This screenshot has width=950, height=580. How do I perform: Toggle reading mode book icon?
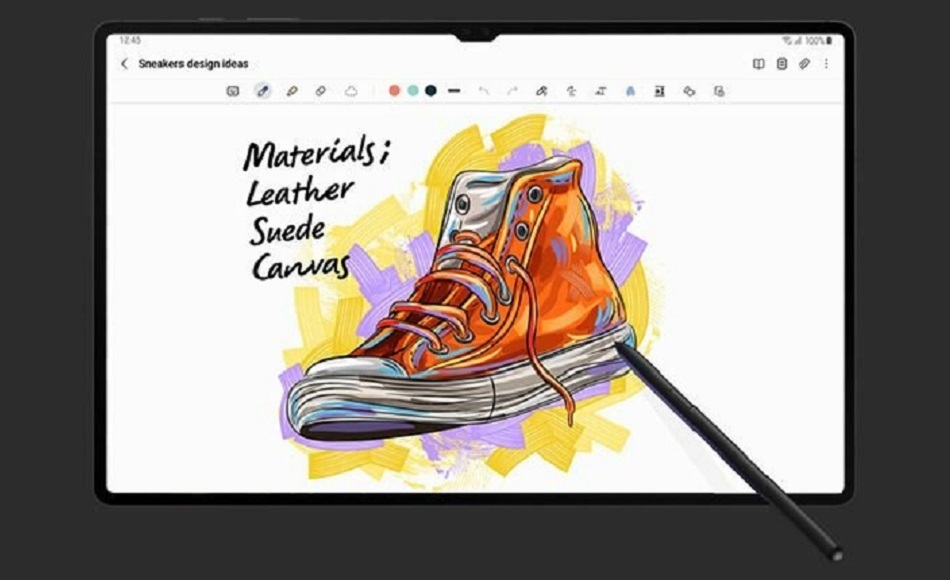(x=758, y=64)
